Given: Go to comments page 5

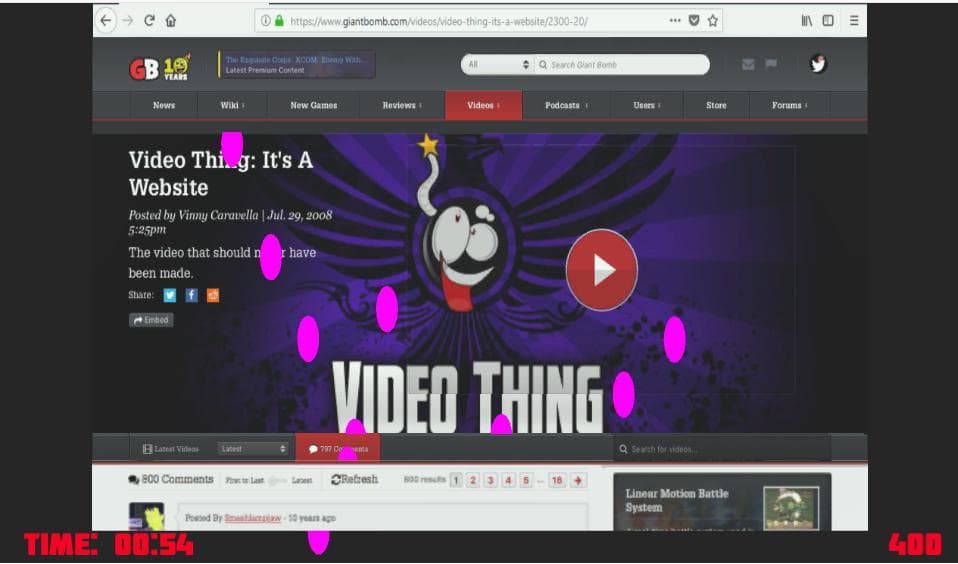Looking at the screenshot, I should [x=526, y=480].
